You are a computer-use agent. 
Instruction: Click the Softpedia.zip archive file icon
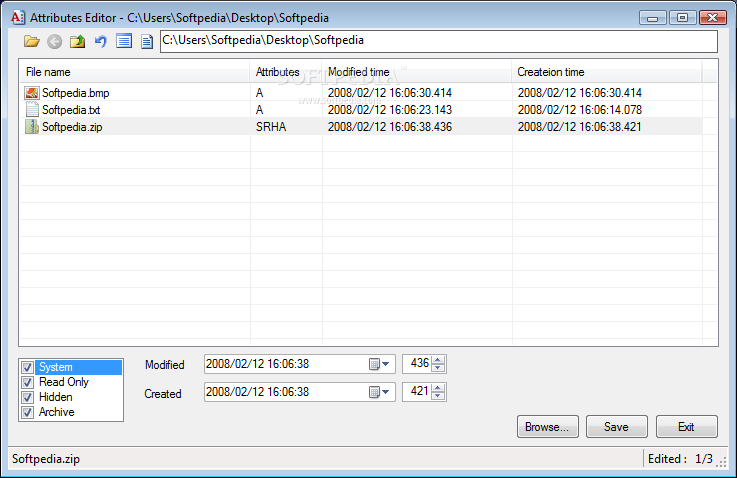tap(32, 126)
